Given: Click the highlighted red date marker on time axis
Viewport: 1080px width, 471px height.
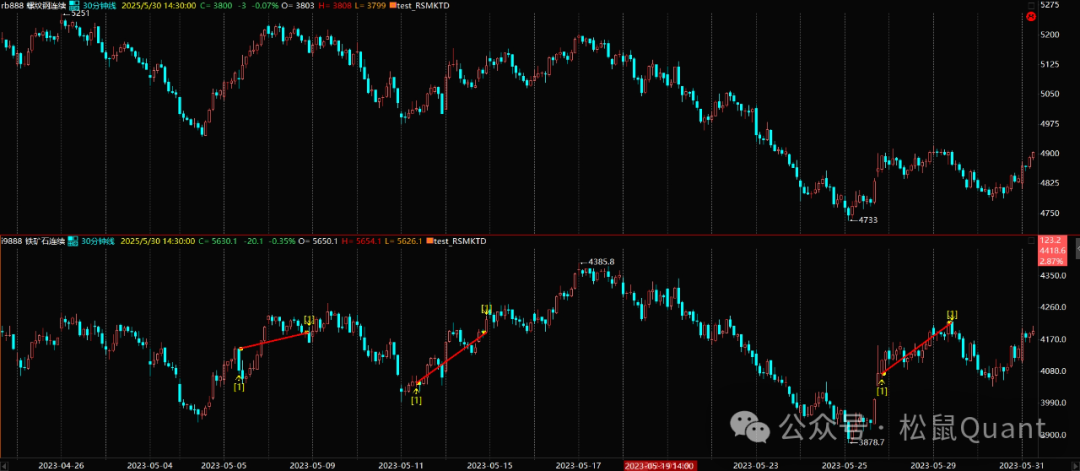Looking at the screenshot, I should pyautogui.click(x=660, y=465).
